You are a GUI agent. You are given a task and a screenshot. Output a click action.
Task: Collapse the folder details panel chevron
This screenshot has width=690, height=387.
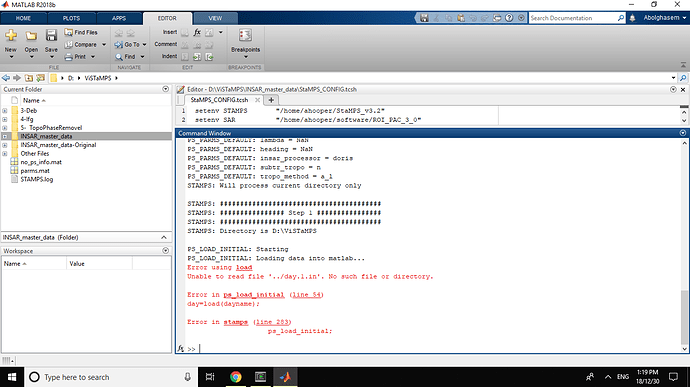click(x=164, y=237)
